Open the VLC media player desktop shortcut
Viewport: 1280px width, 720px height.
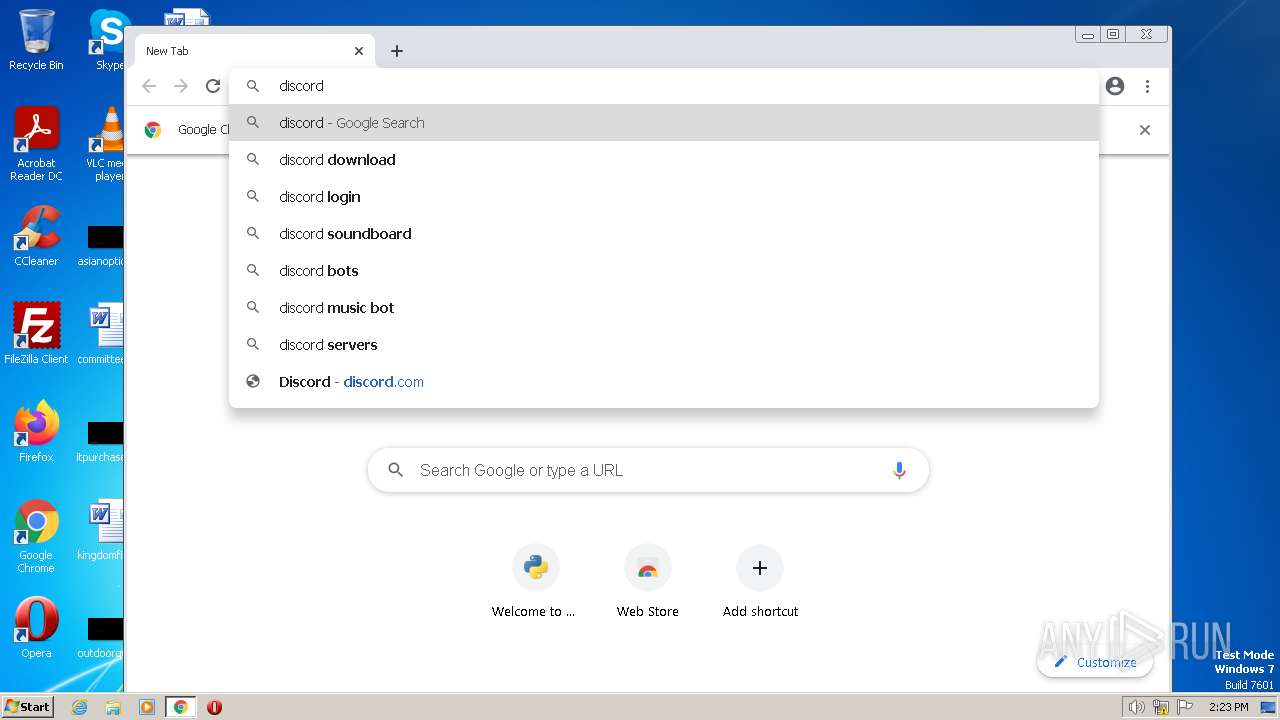(x=106, y=144)
